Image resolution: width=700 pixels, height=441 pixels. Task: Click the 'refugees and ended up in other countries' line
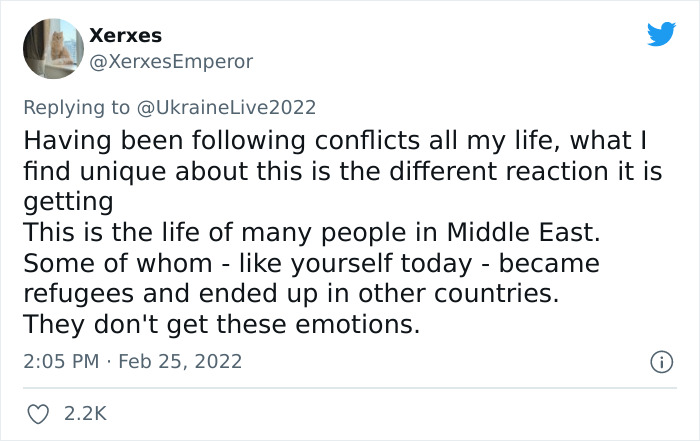[x=290, y=295]
